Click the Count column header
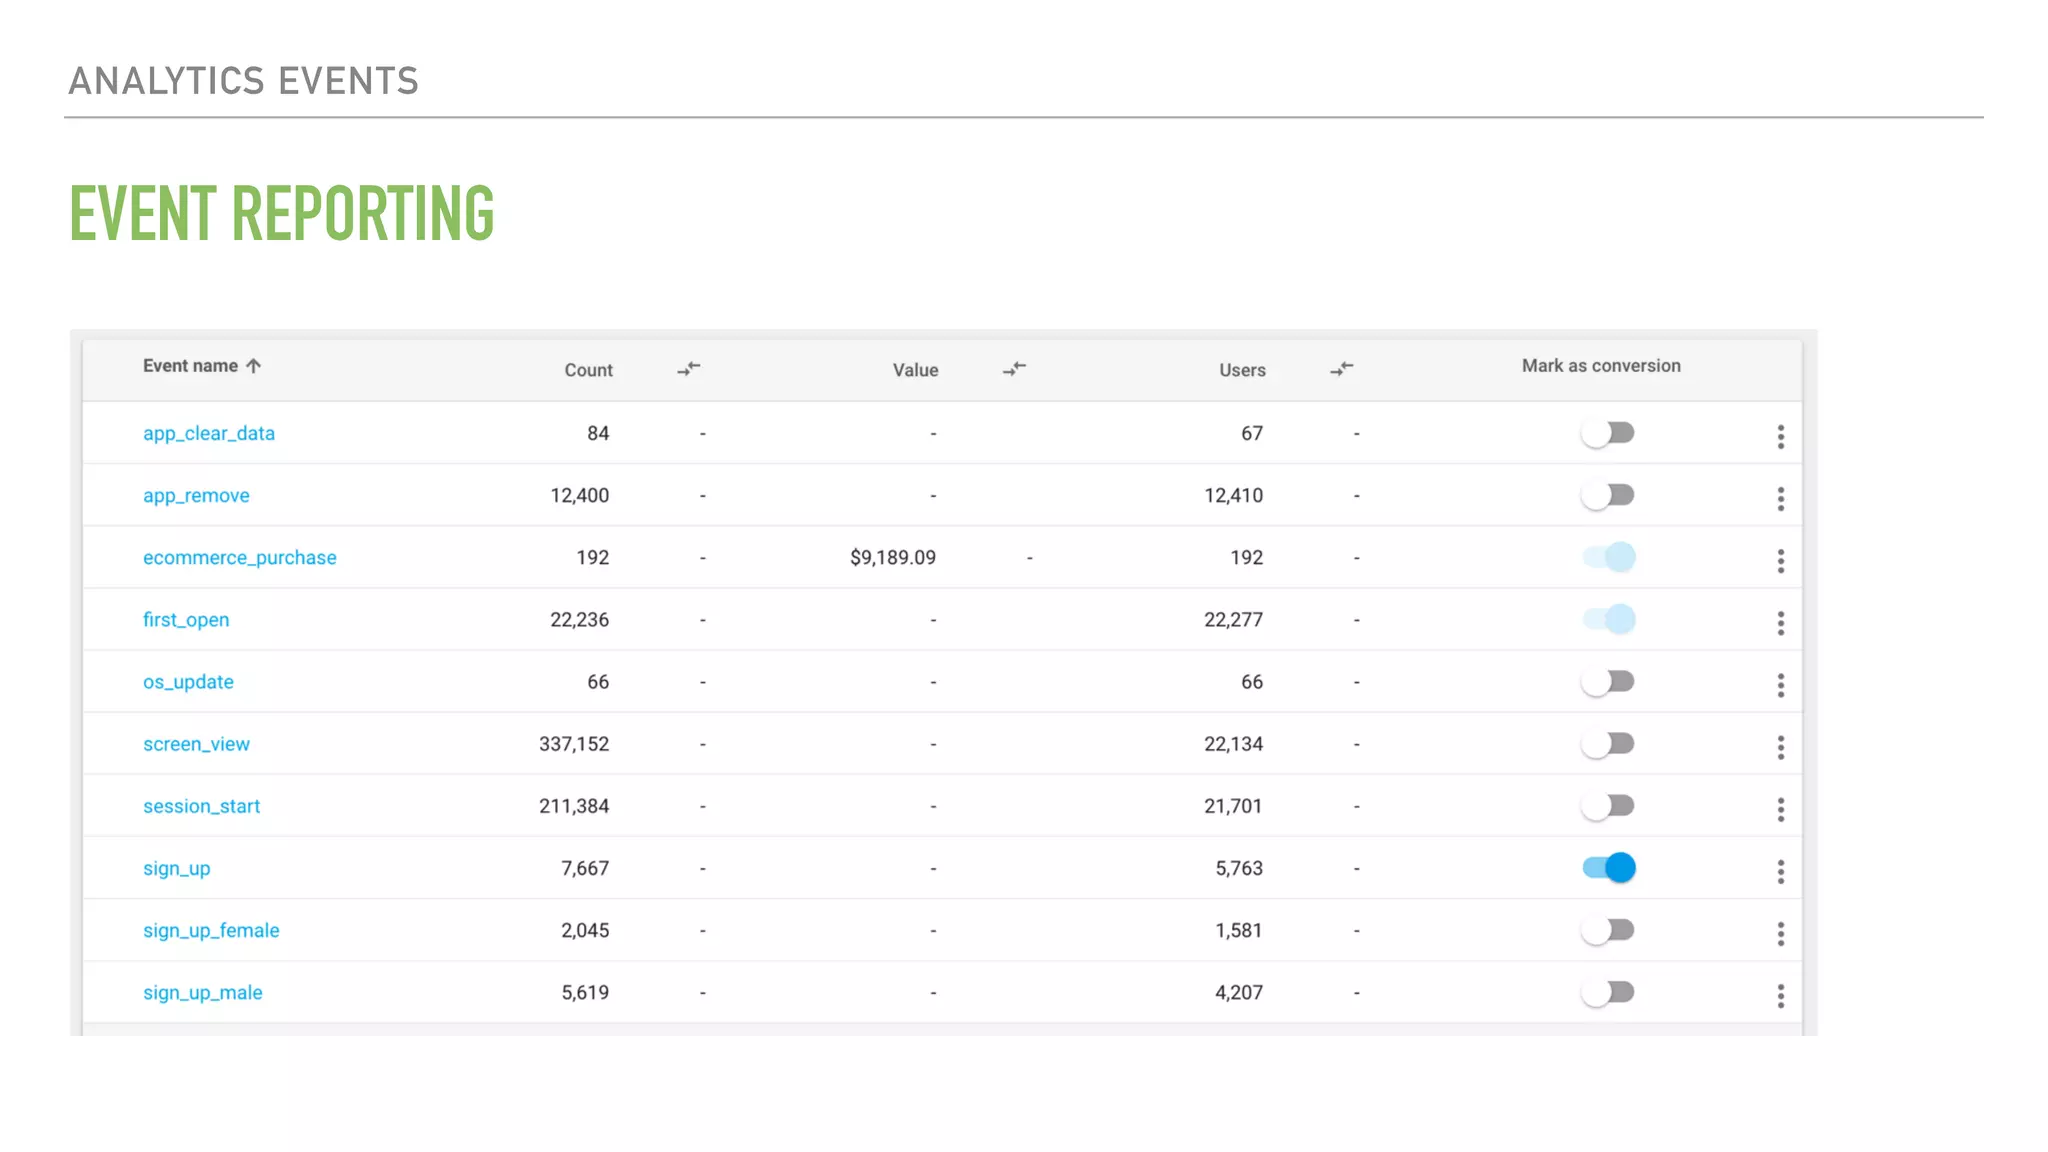This screenshot has height=1152, width=2048. tap(588, 370)
